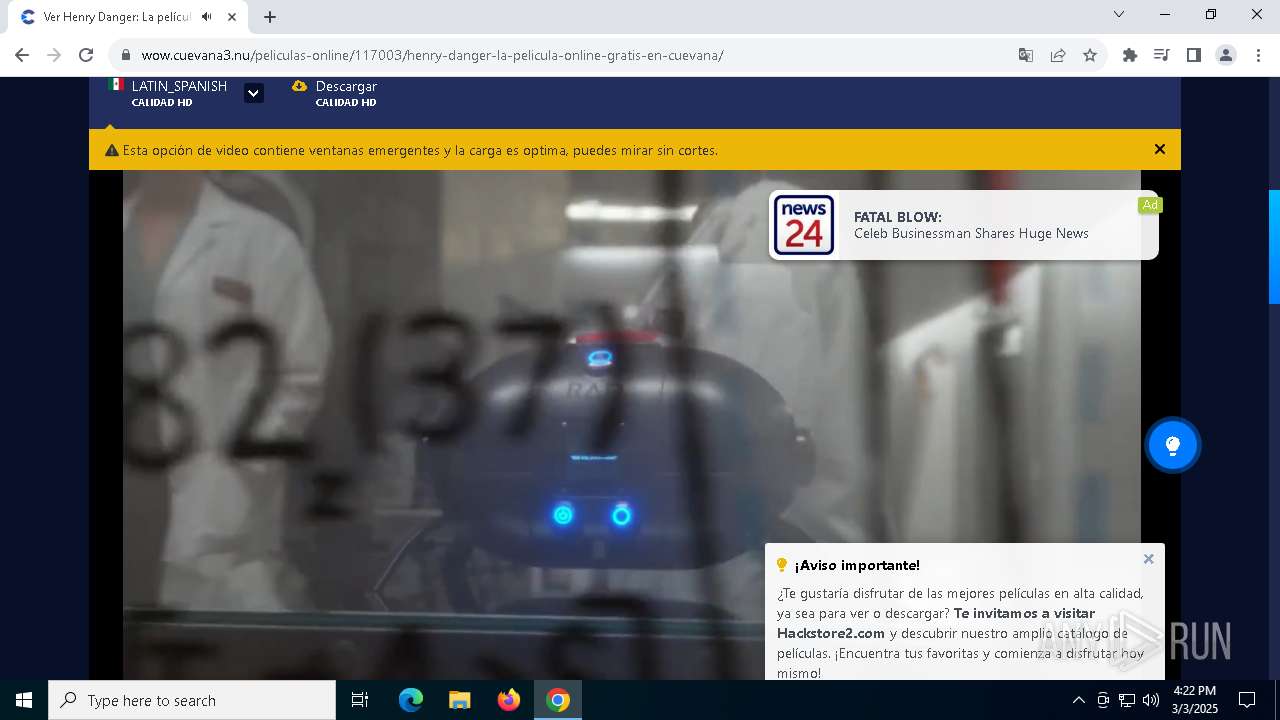The height and width of the screenshot is (720, 1280).
Task: Bookmark this page with the star
Action: click(1090, 55)
